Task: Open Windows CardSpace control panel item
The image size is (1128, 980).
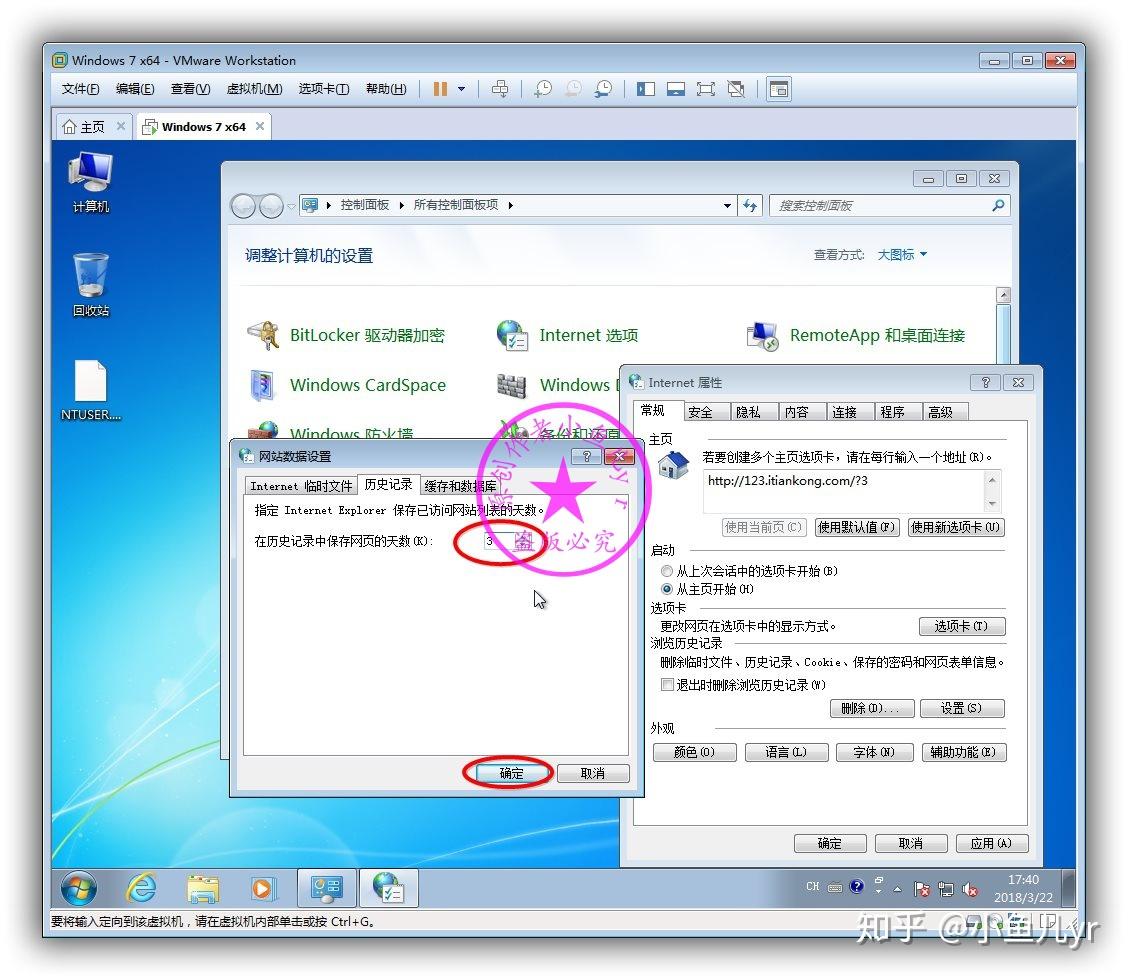Action: 347,385
